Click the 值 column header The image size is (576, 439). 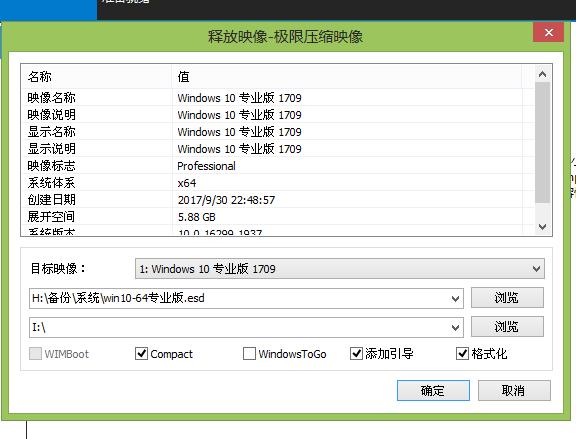(347, 77)
